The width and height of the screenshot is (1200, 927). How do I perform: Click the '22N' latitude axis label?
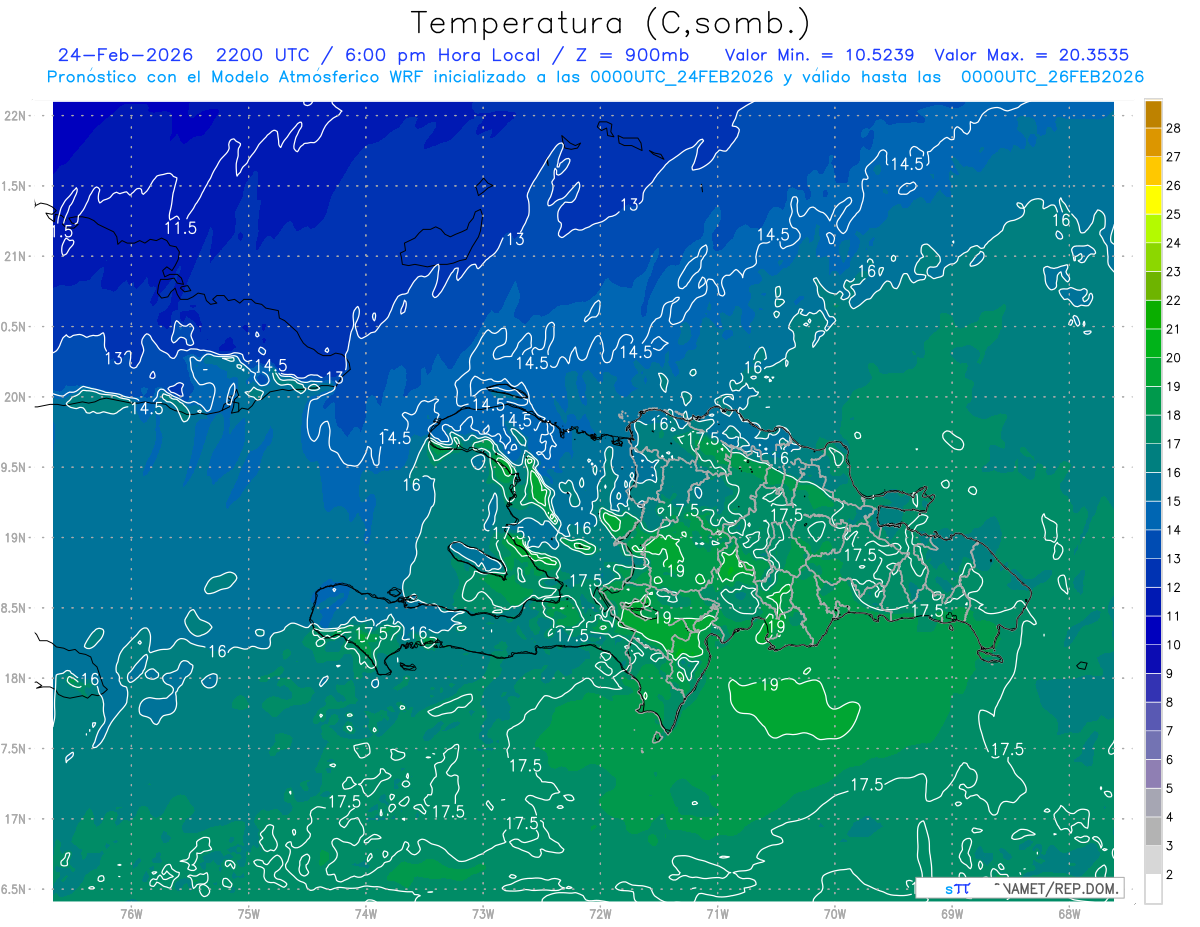tap(15, 115)
